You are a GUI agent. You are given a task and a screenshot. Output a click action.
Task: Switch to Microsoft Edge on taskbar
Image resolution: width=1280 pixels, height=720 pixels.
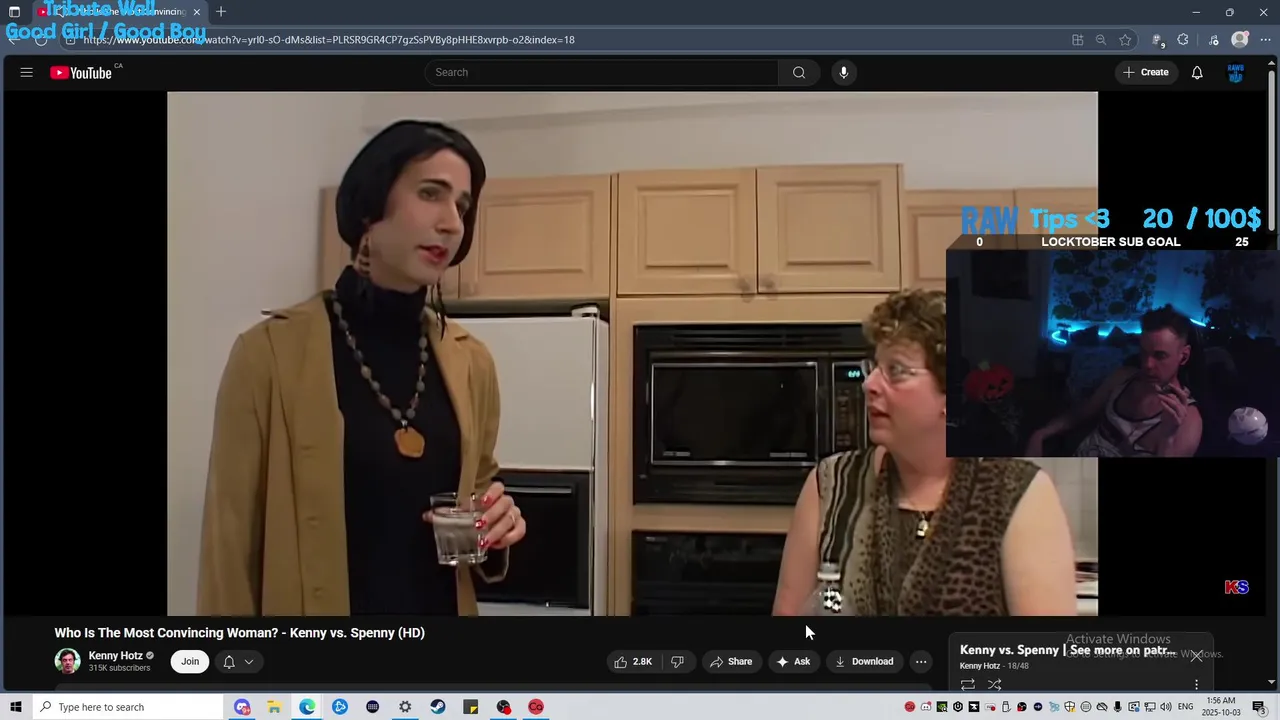307,707
